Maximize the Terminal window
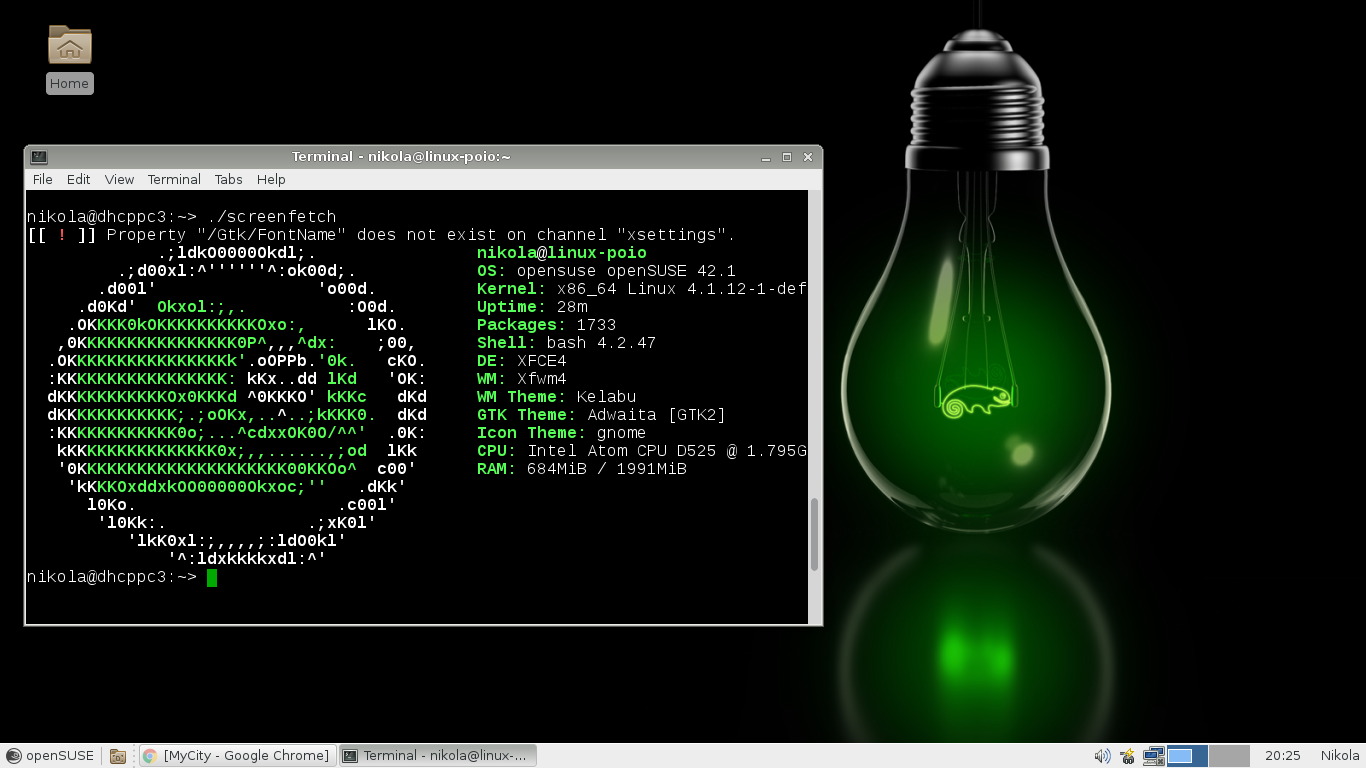The image size is (1366, 768). point(787,157)
